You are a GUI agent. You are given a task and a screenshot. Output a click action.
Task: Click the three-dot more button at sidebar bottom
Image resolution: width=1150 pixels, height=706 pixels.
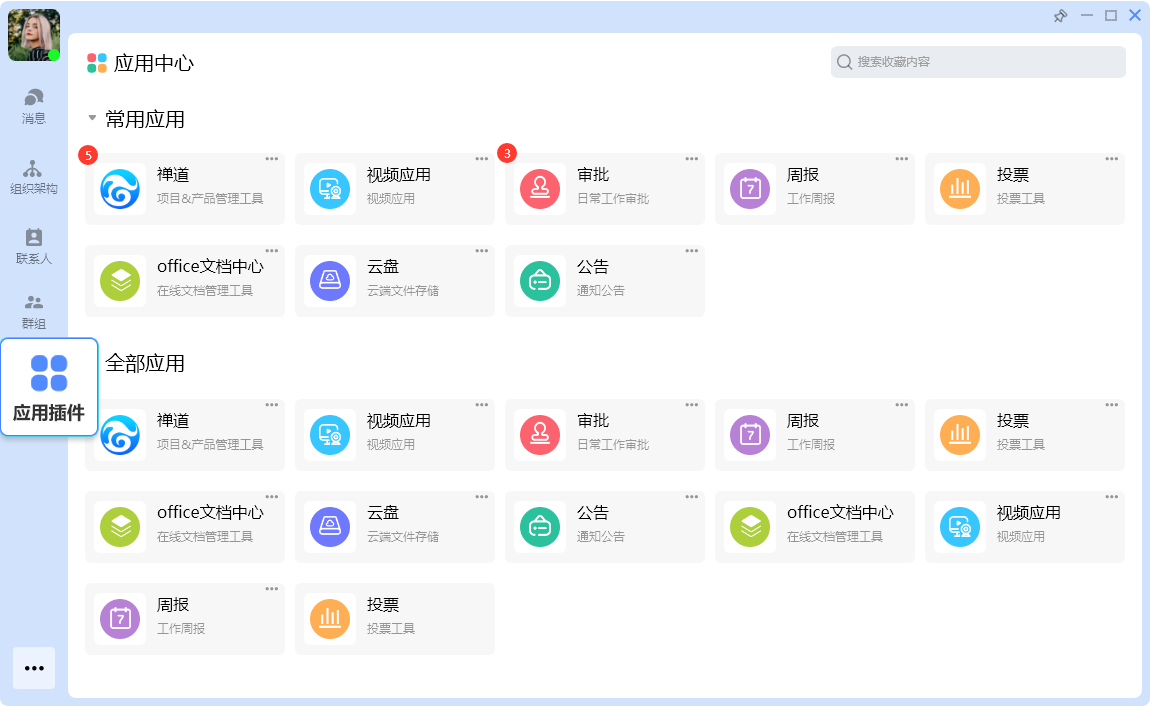pyautogui.click(x=34, y=668)
